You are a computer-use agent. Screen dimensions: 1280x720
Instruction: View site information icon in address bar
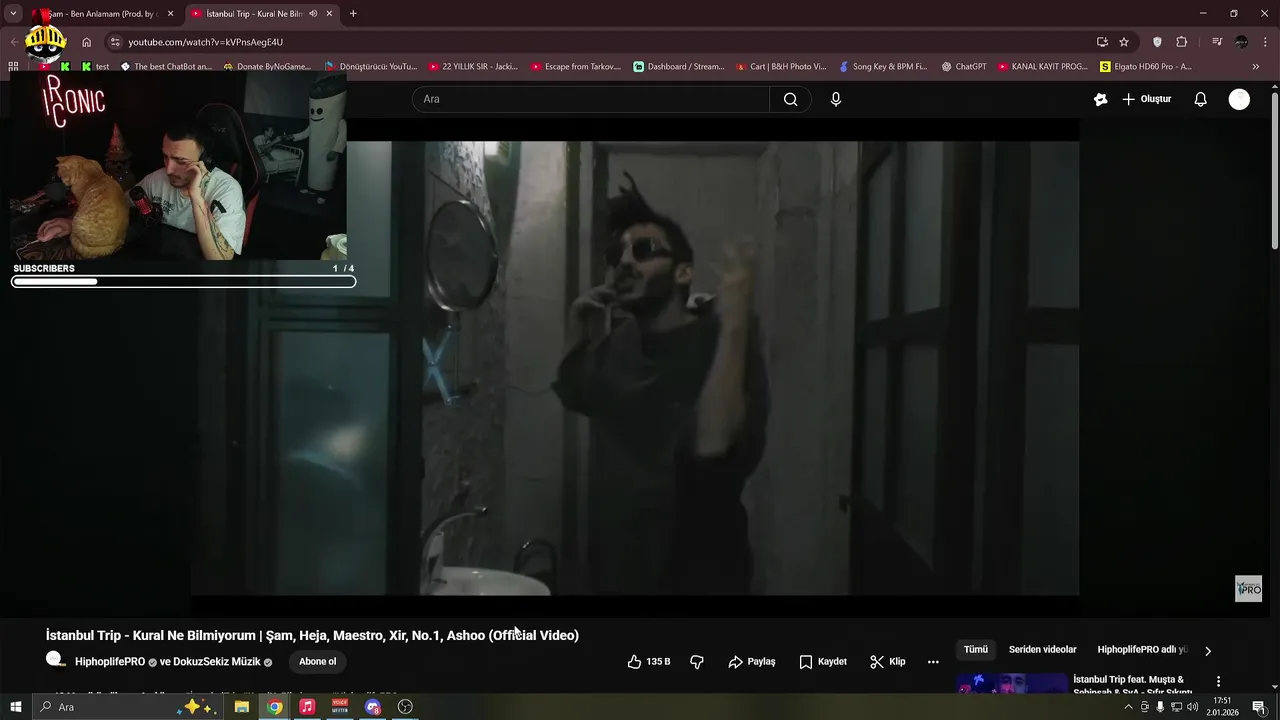(115, 42)
